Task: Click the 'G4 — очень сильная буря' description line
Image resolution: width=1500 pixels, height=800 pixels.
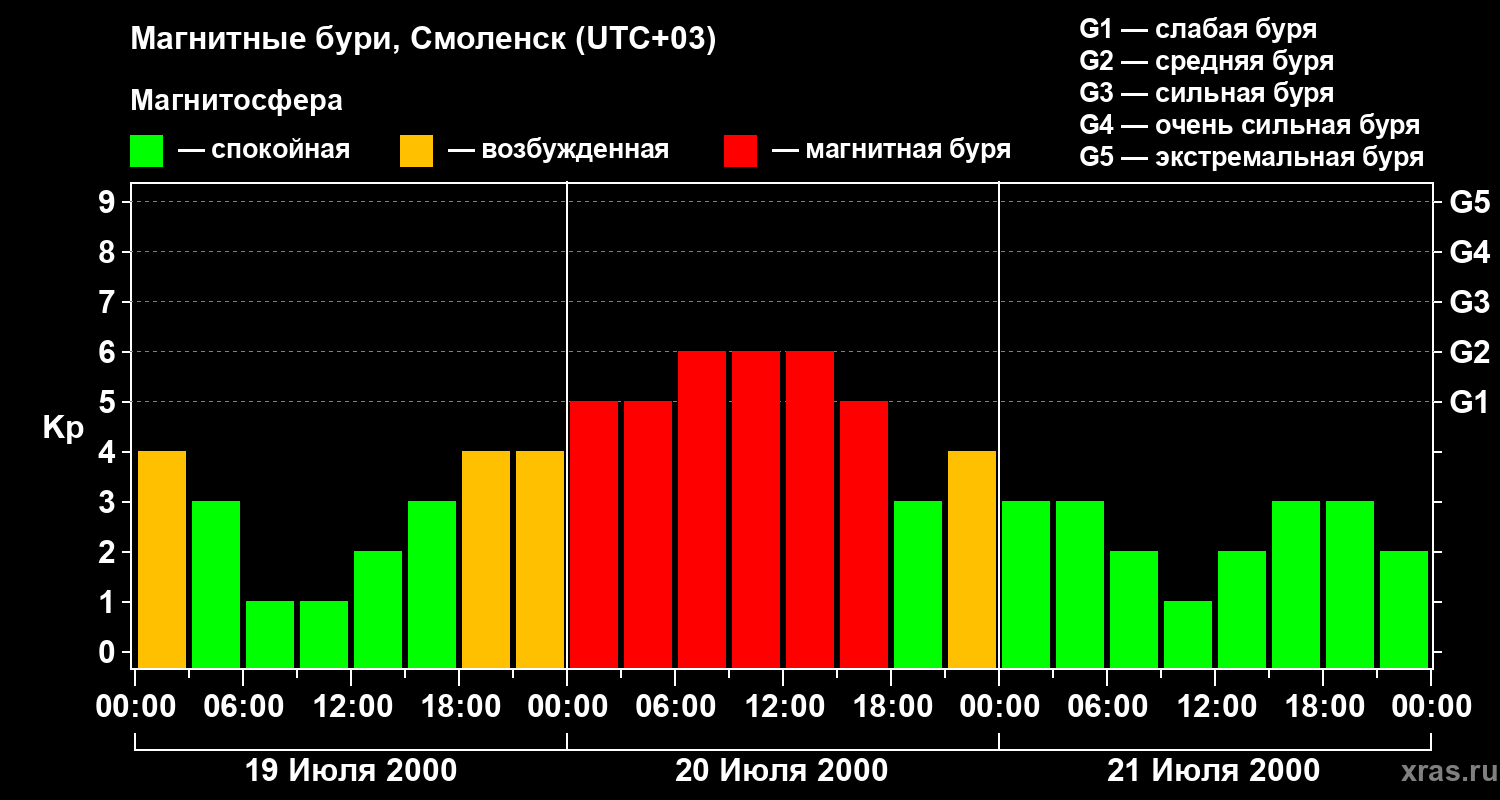Action: (1249, 124)
